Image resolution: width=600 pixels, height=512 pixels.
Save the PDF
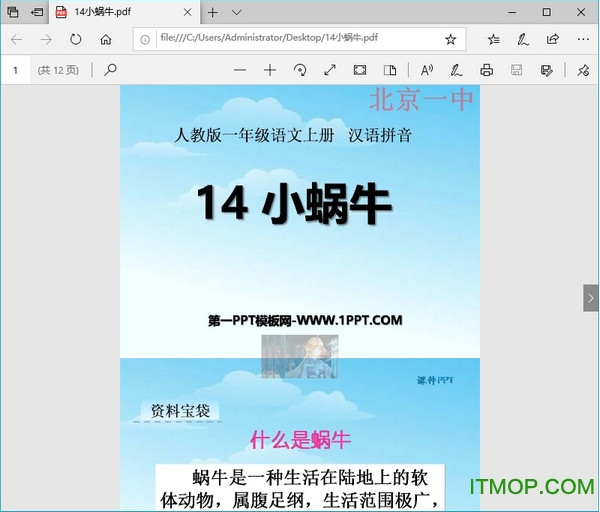[x=516, y=70]
